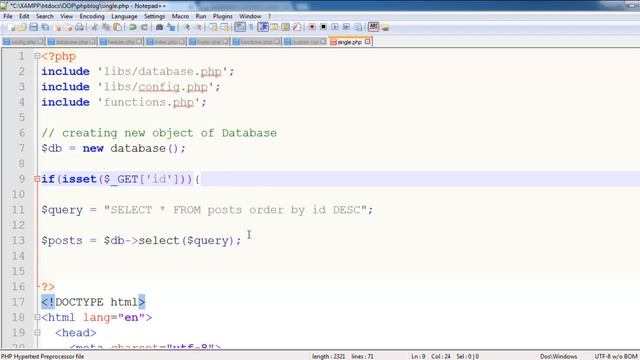Click the Zoom Out toolbar icon
The height and width of the screenshot is (360, 640).
click(198, 27)
